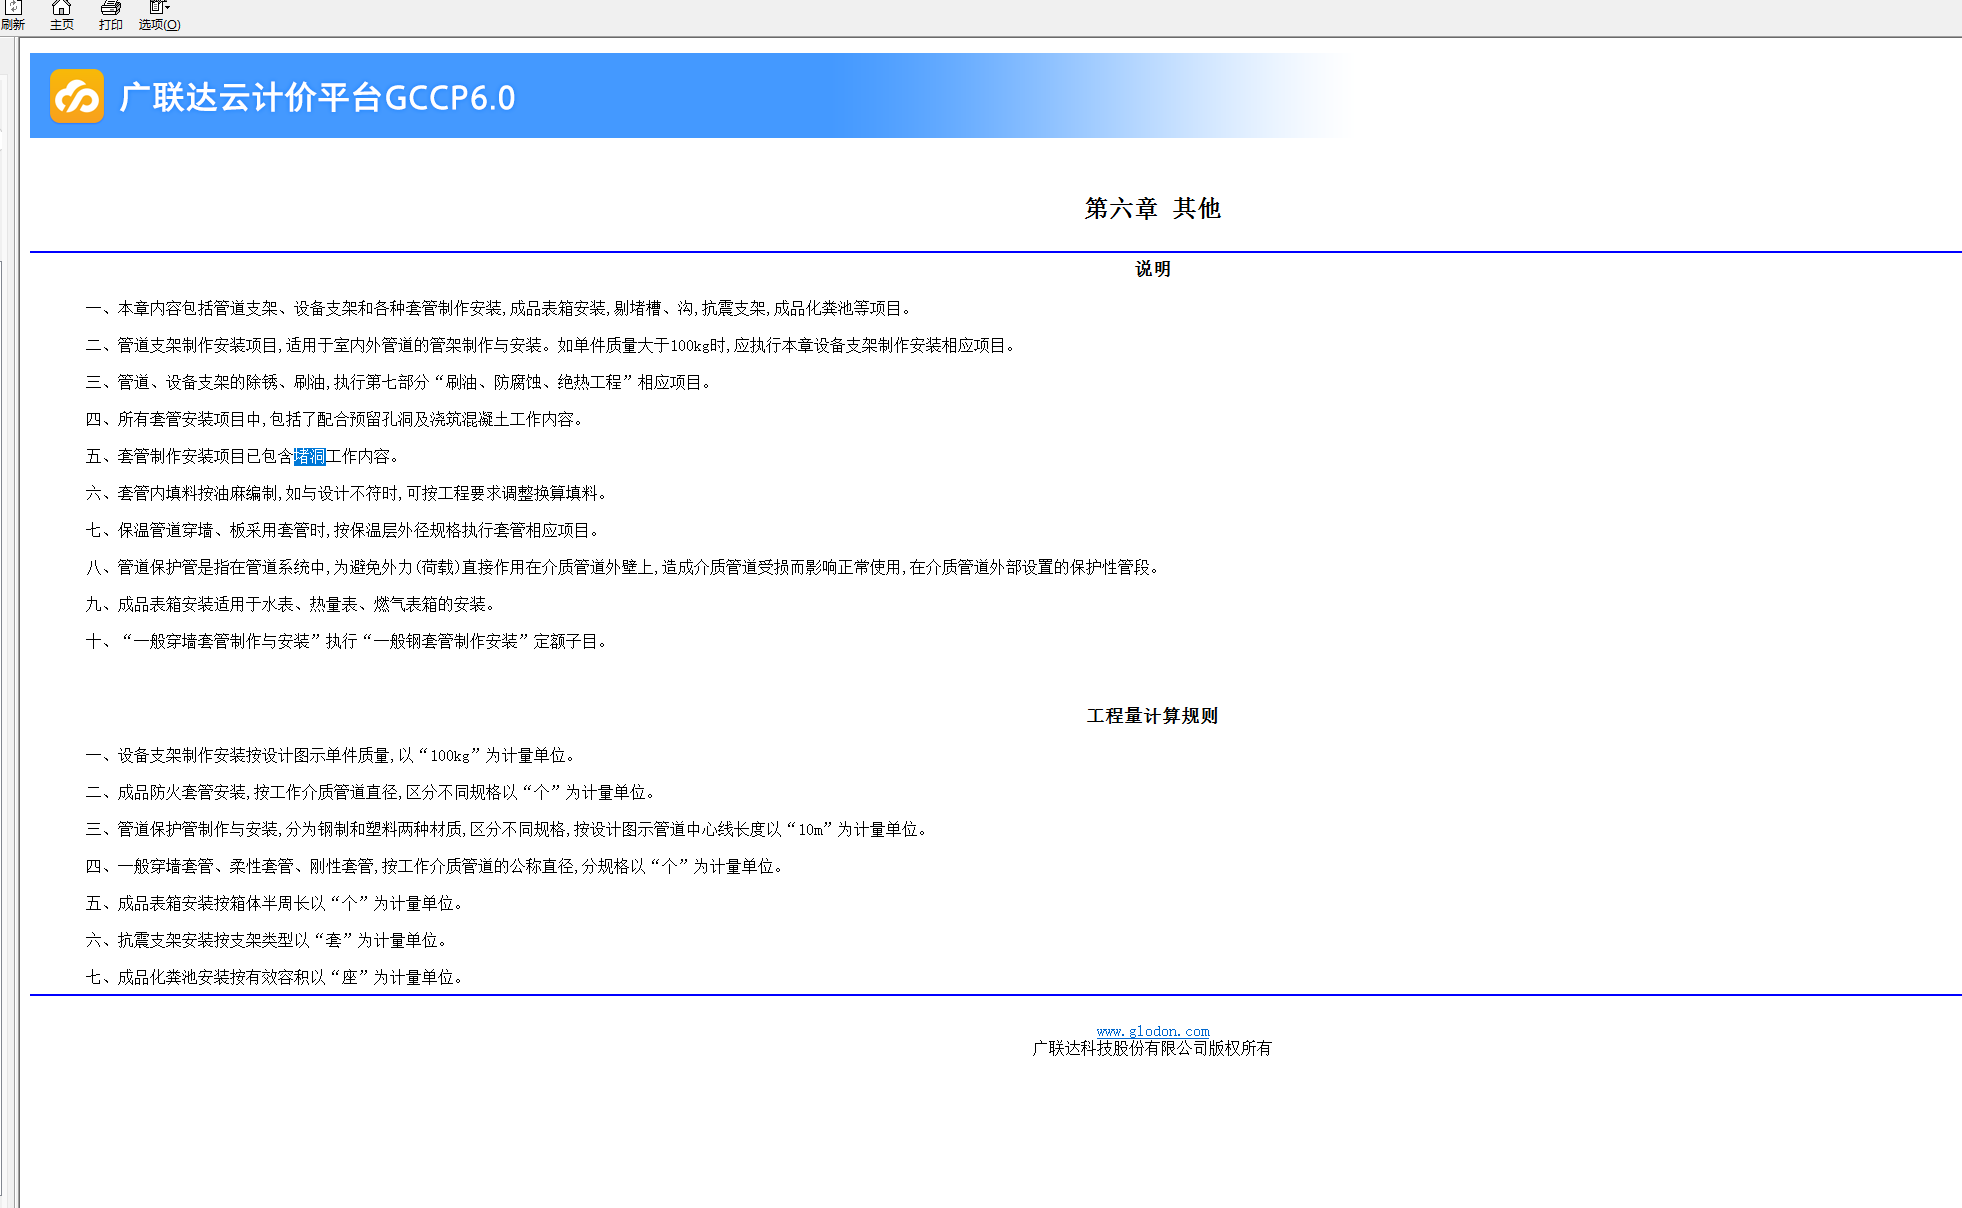This screenshot has width=1962, height=1208.
Task: Click rule 七、成品化粪池安装按有效容积
Action: click(x=275, y=978)
